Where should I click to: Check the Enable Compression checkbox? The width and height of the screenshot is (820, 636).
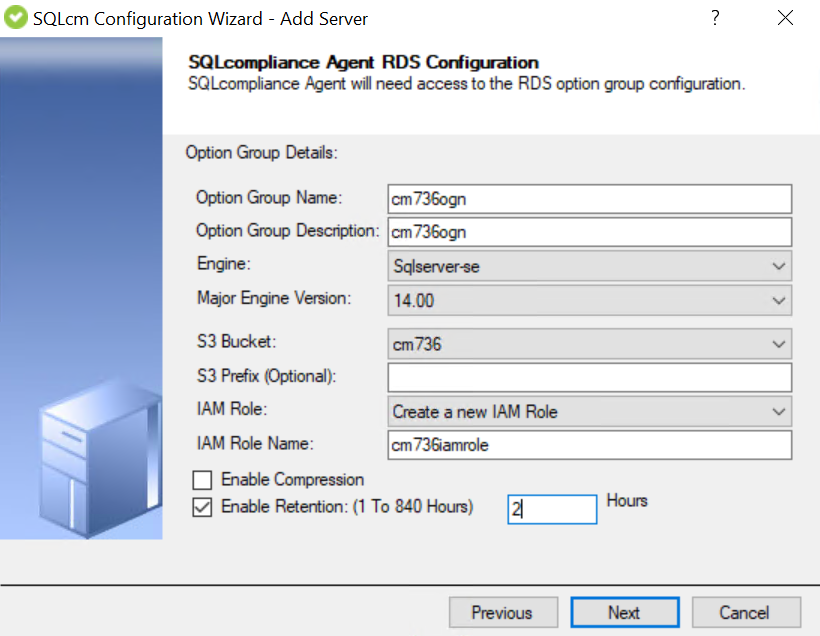[x=202, y=480]
